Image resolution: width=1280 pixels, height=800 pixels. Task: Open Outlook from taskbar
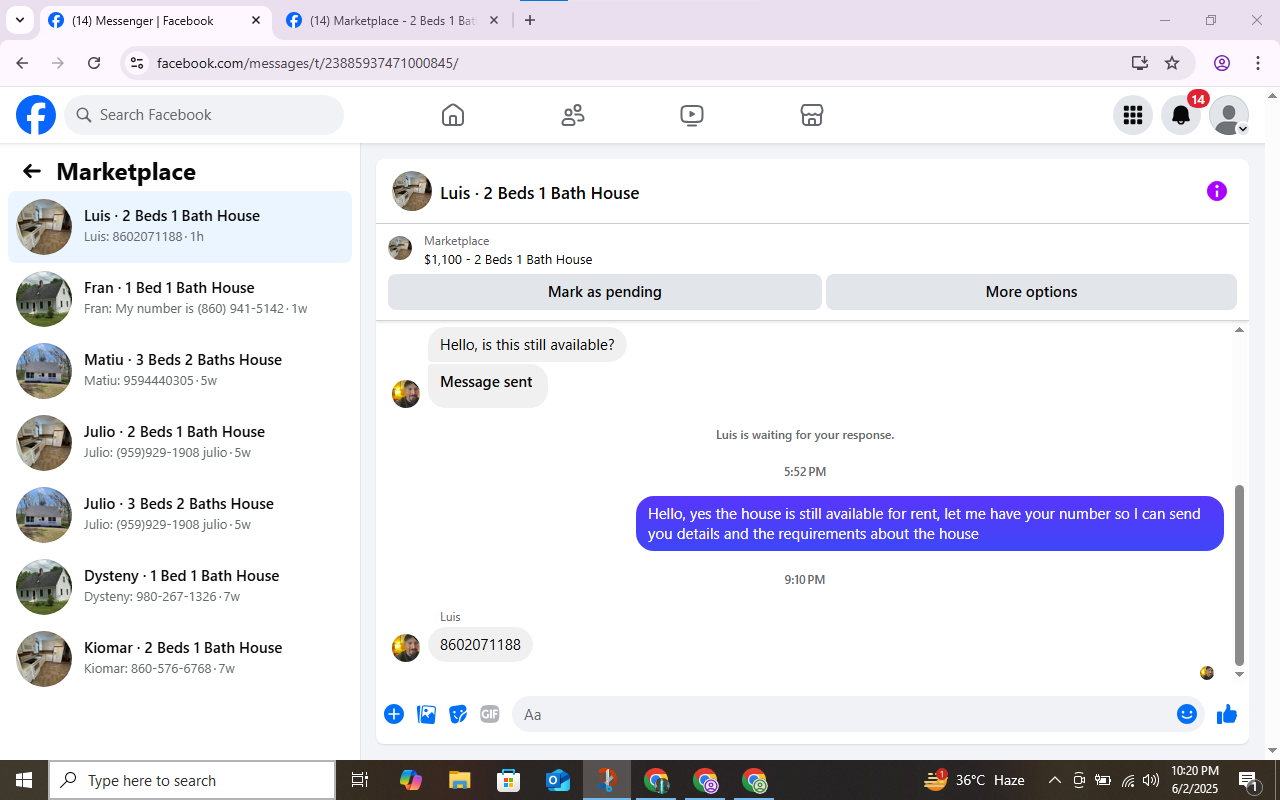[x=557, y=780]
